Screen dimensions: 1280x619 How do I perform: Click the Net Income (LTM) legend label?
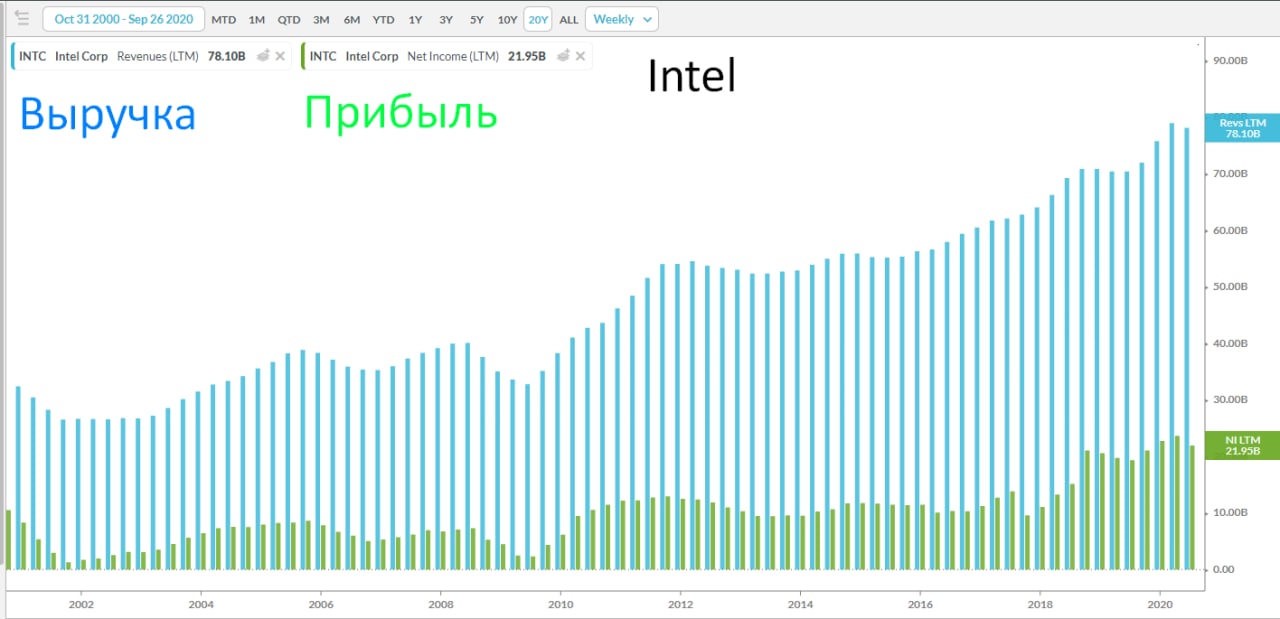pyautogui.click(x=453, y=56)
